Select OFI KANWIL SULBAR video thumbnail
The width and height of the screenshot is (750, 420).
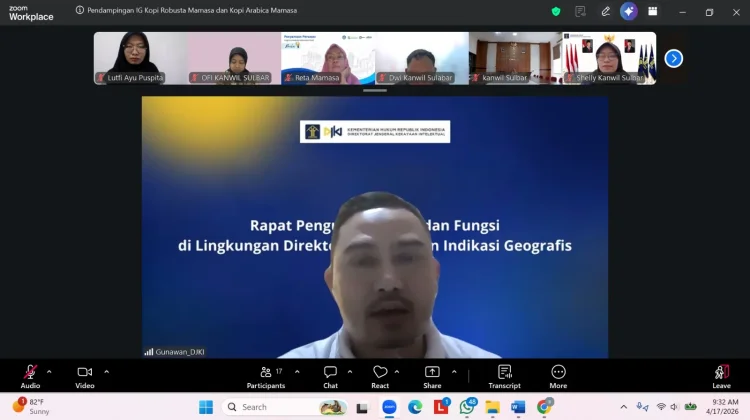(x=234, y=58)
